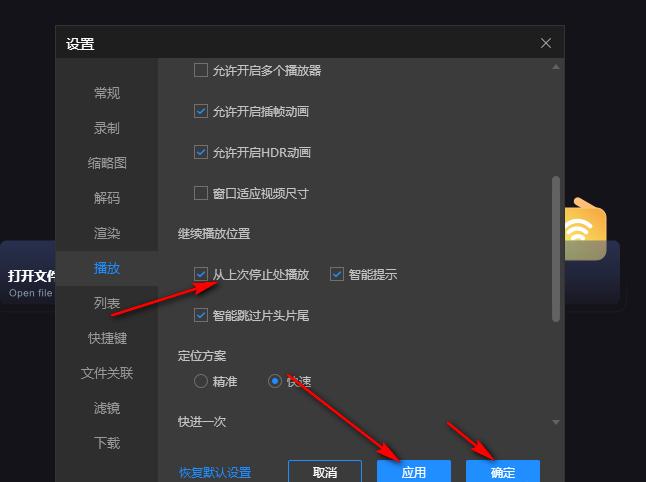Click the settings panel vertical scrollbar
The width and height of the screenshot is (646, 482).
pyautogui.click(x=556, y=250)
